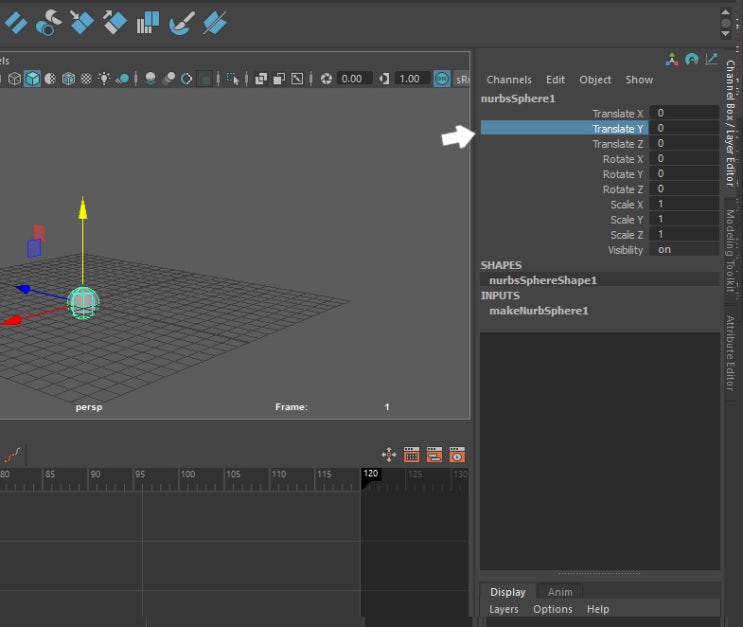Toggle smooth shade all cube icon
The height and width of the screenshot is (627, 743).
(x=32, y=79)
